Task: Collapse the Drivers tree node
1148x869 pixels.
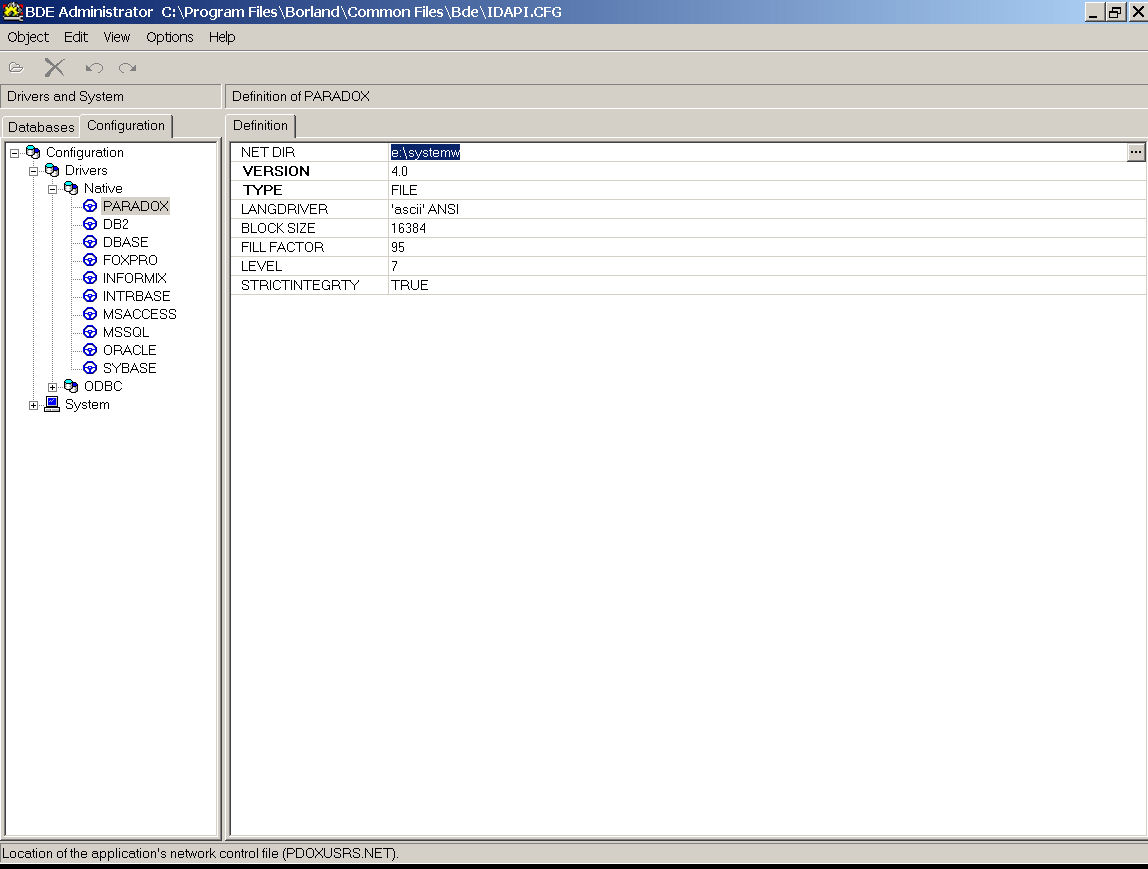Action: click(x=34, y=171)
